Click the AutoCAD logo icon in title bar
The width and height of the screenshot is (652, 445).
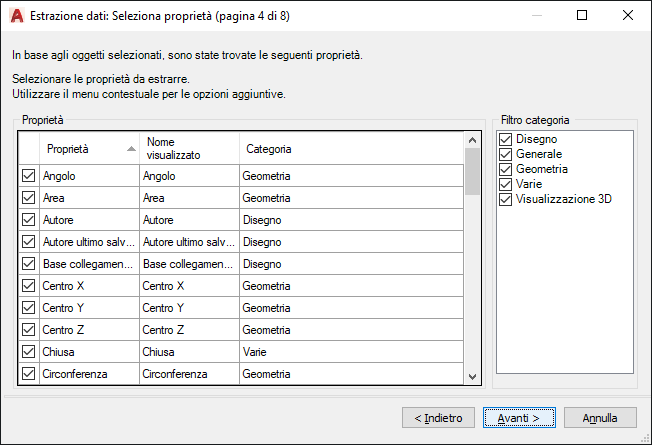[16, 15]
